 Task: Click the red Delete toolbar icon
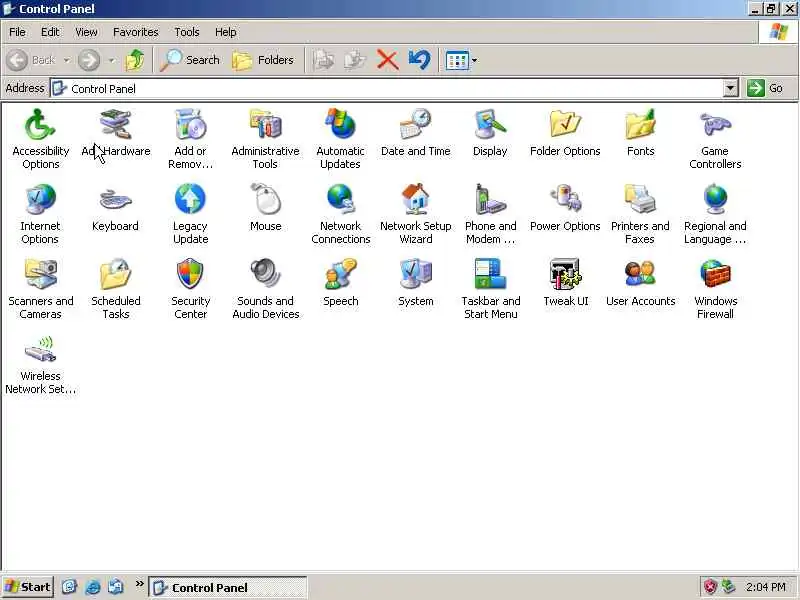(388, 60)
